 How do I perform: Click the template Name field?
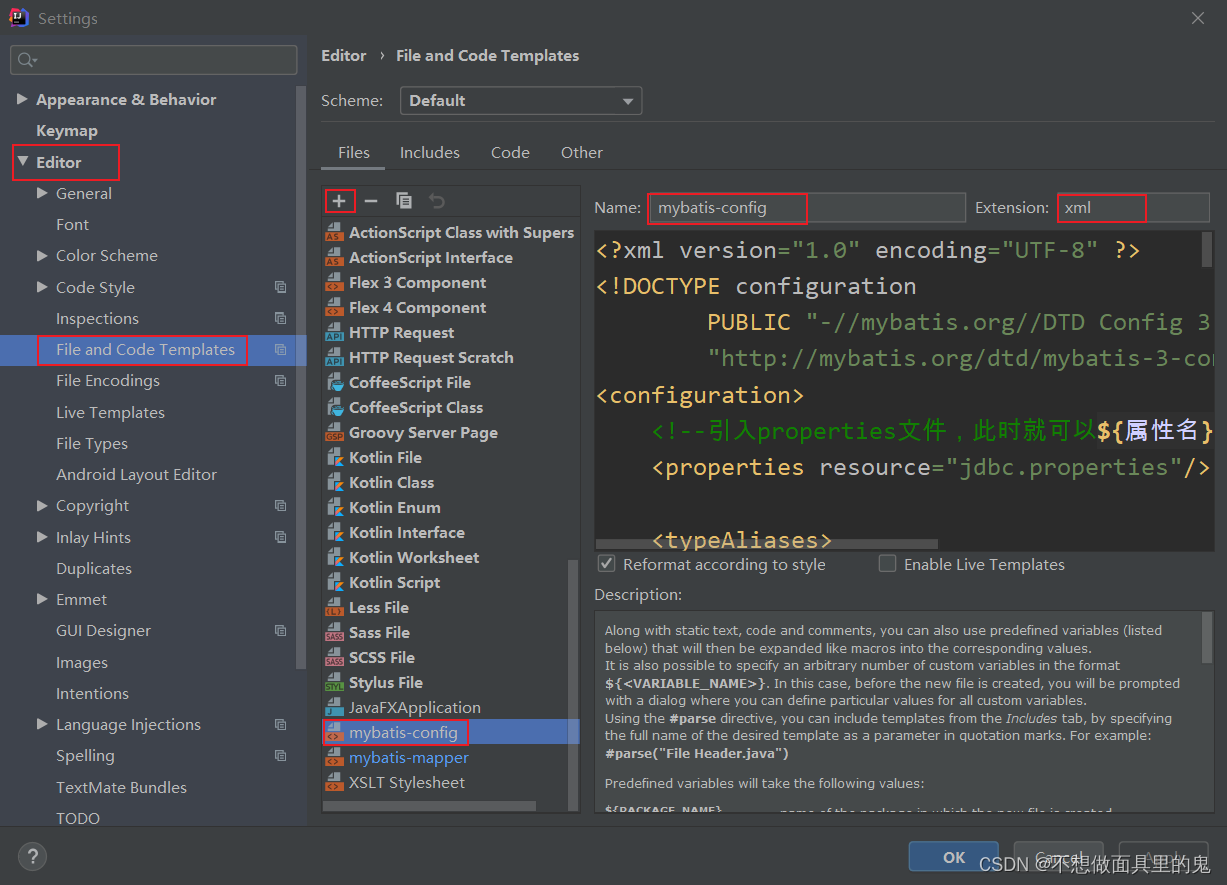(x=807, y=208)
